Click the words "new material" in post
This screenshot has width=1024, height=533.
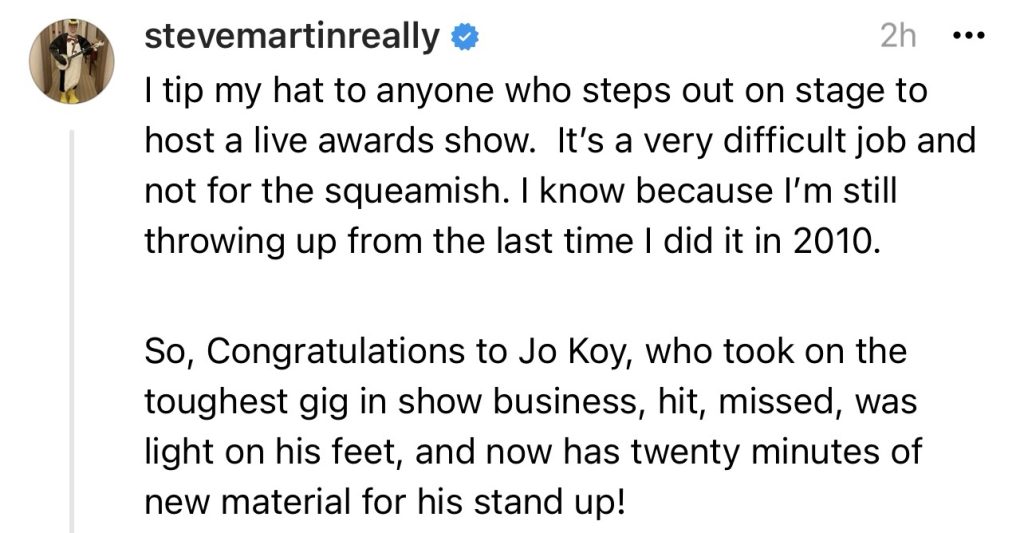247,502
